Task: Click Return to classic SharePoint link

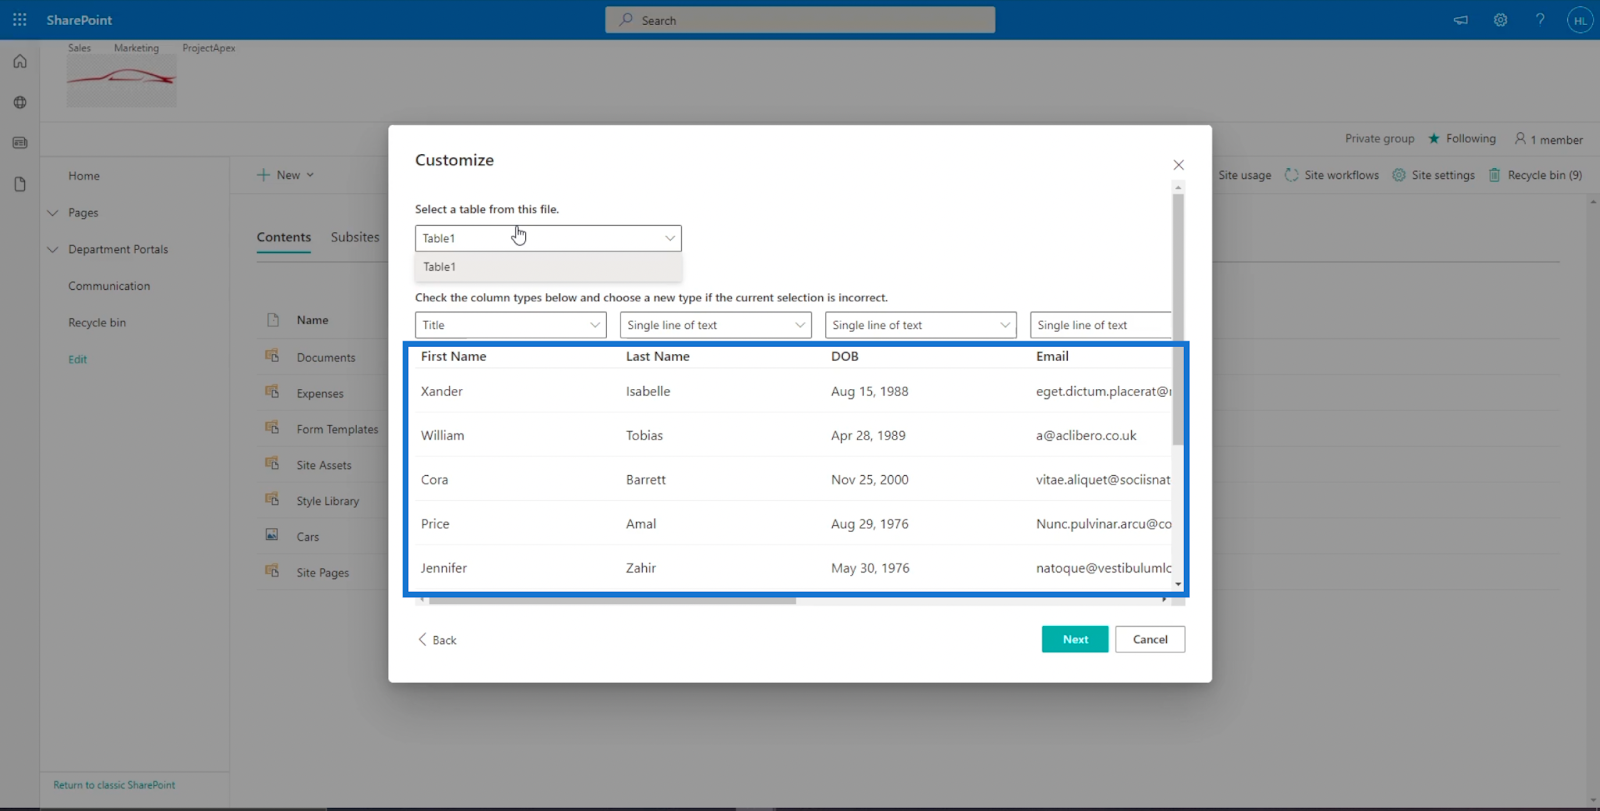Action: pyautogui.click(x=114, y=785)
